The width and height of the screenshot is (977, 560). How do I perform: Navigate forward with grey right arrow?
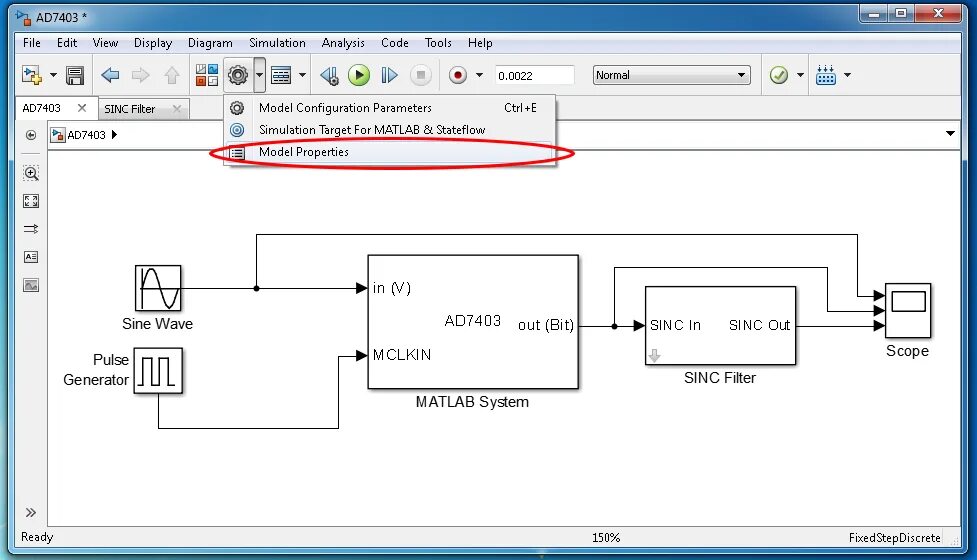coord(141,75)
